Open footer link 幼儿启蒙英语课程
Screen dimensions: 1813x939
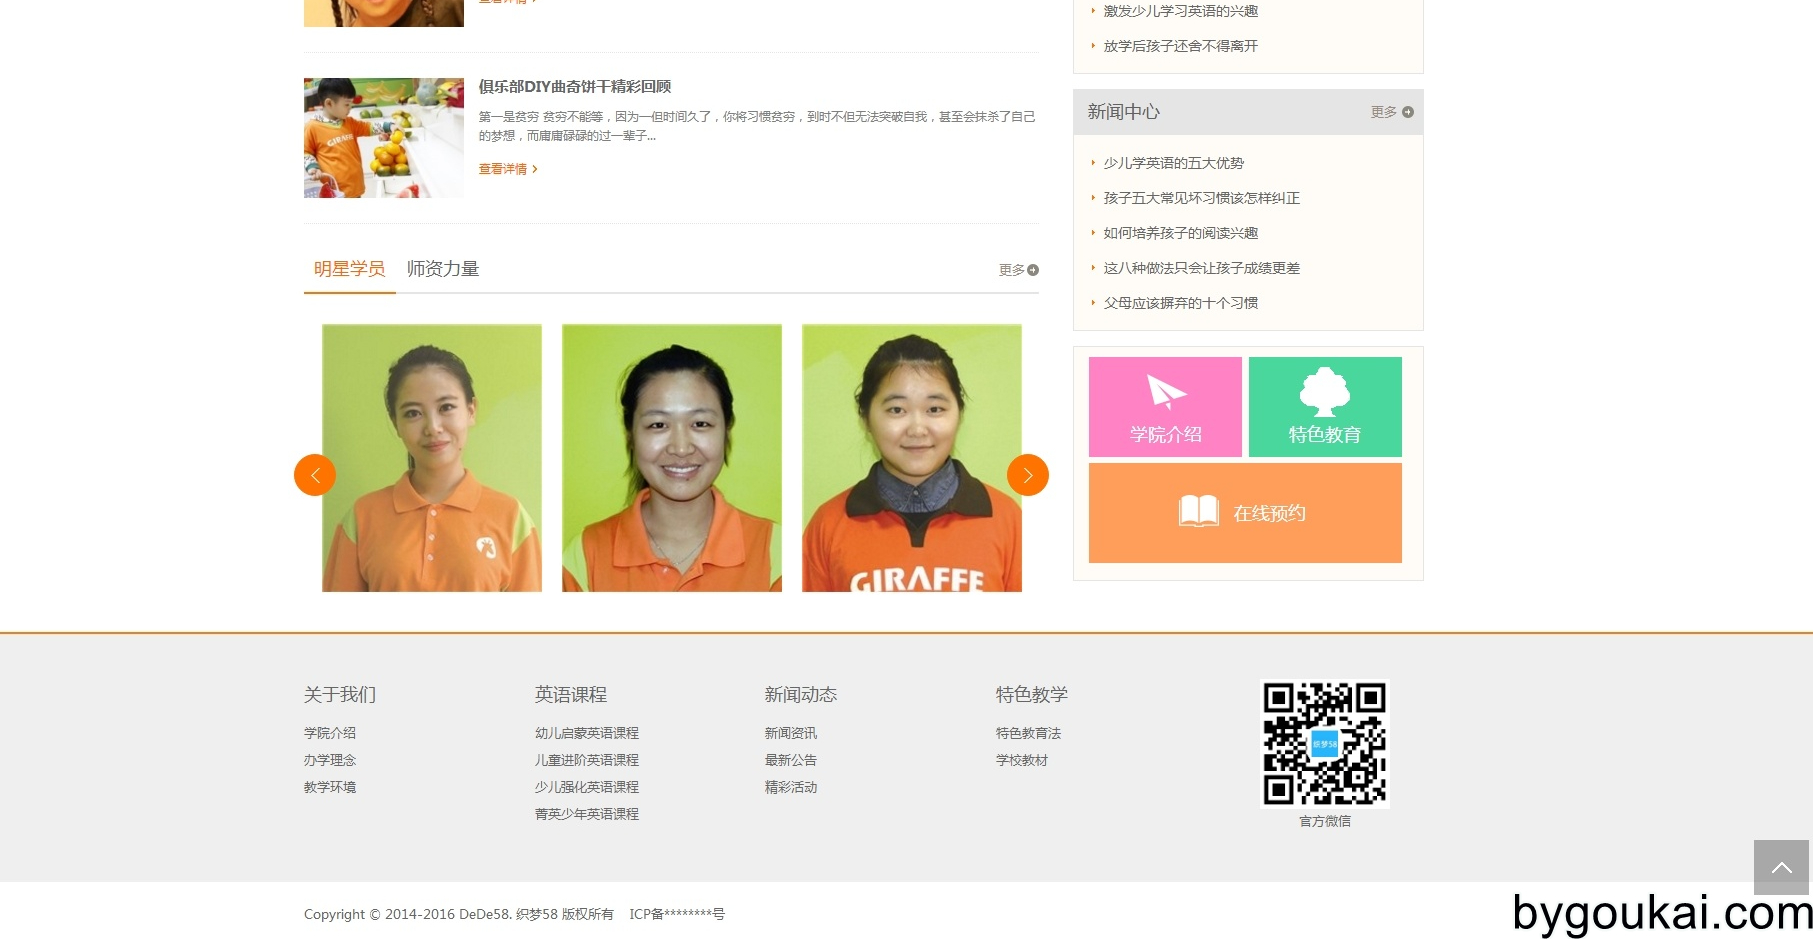click(587, 733)
